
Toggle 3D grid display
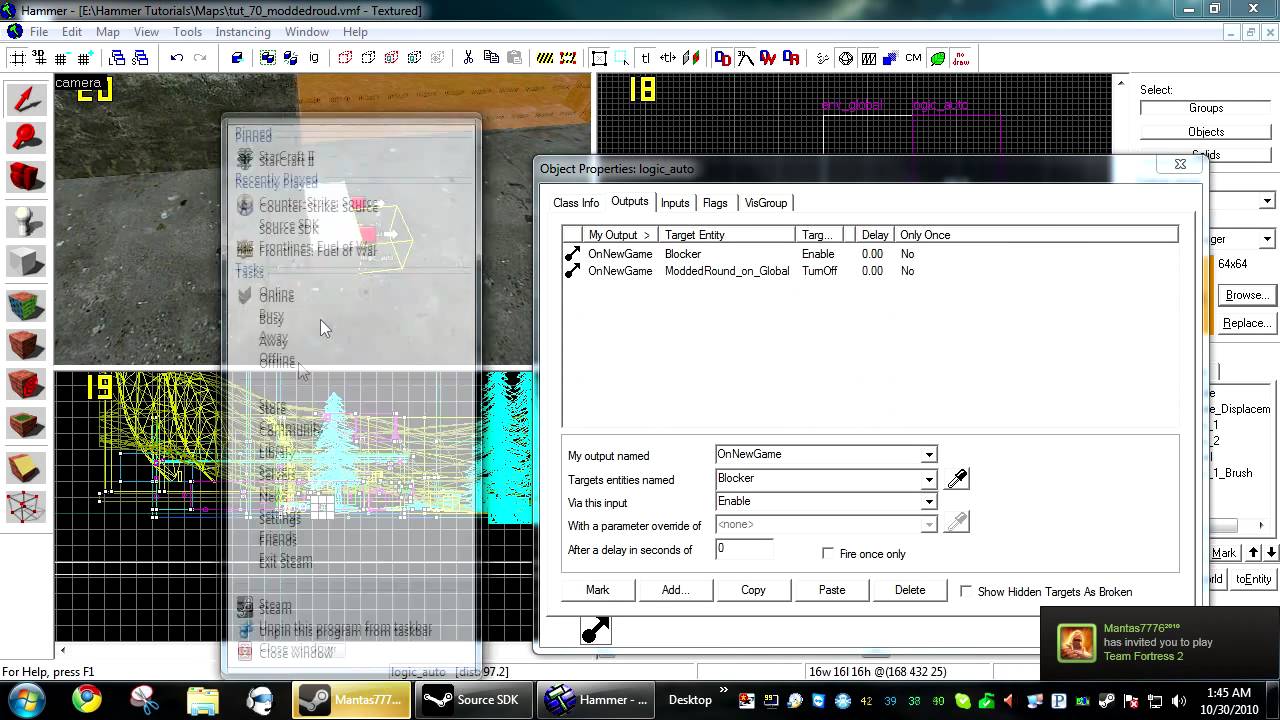[x=40, y=58]
